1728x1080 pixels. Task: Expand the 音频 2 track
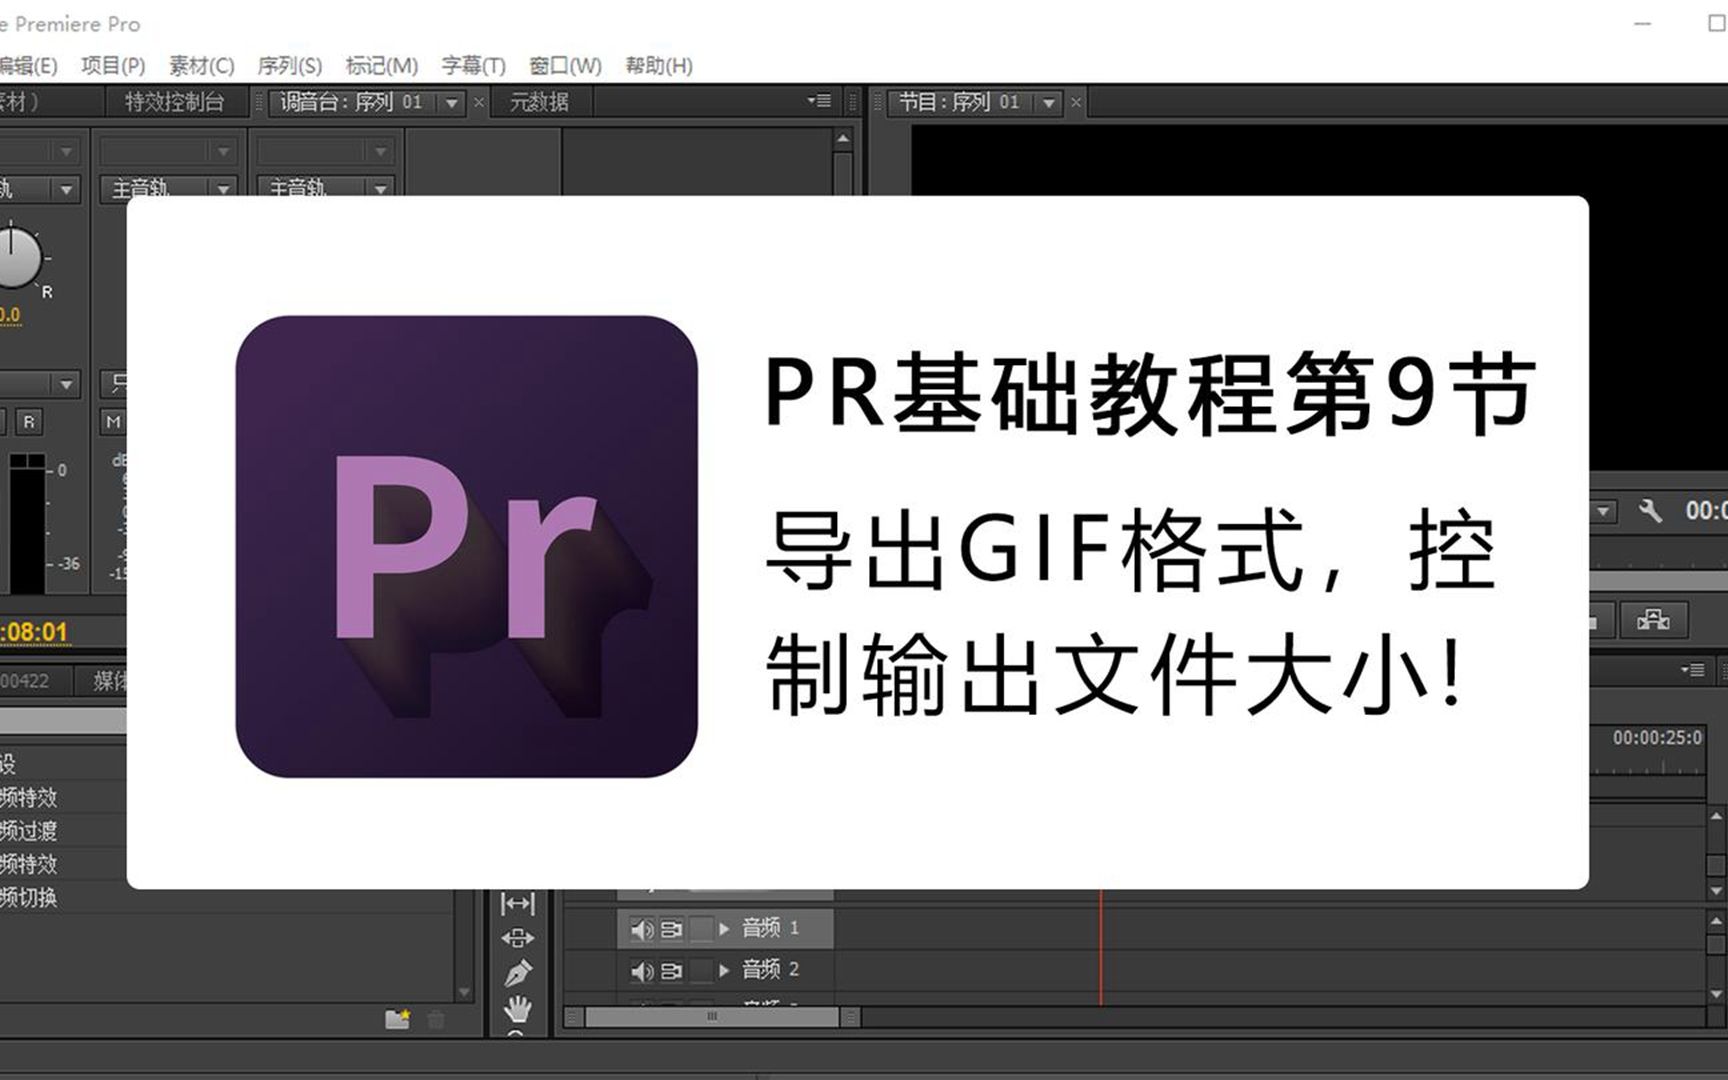tap(724, 970)
